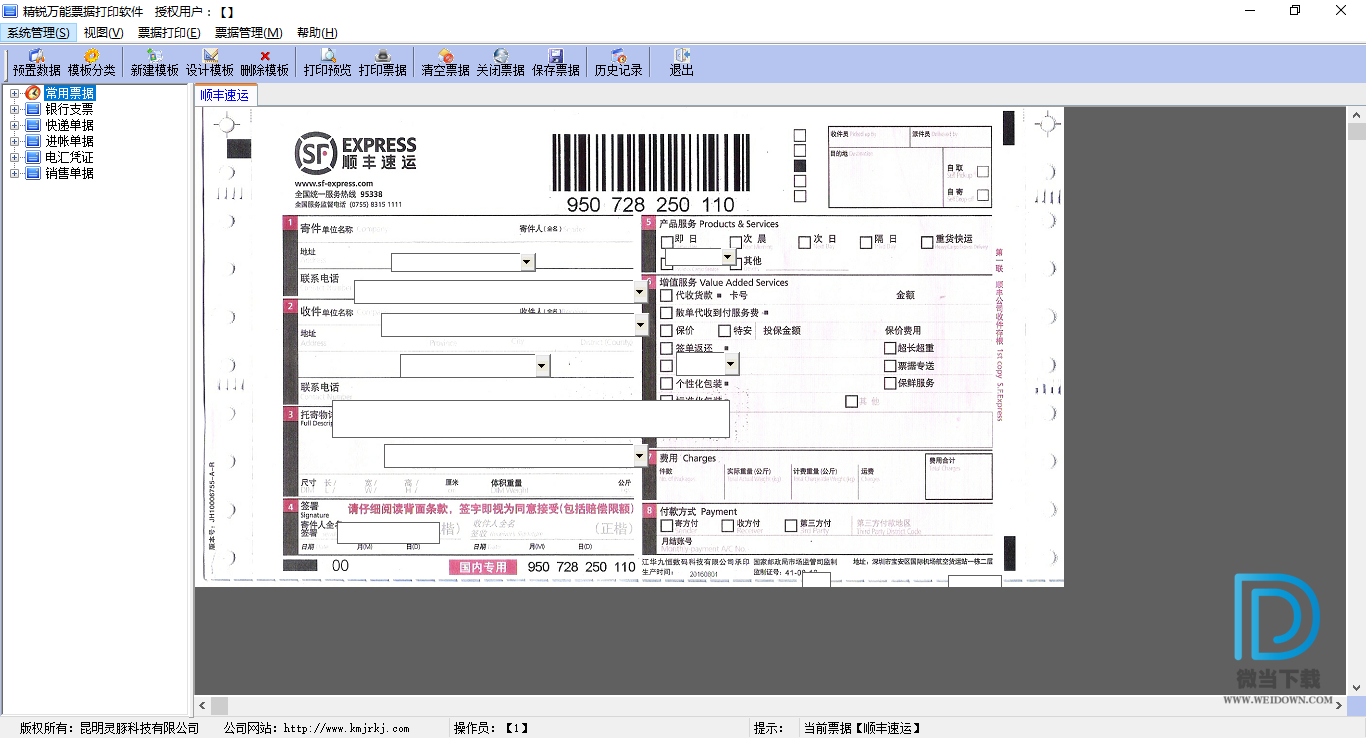Print the ticket with 打印票据
The width and height of the screenshot is (1366, 738).
(x=383, y=63)
